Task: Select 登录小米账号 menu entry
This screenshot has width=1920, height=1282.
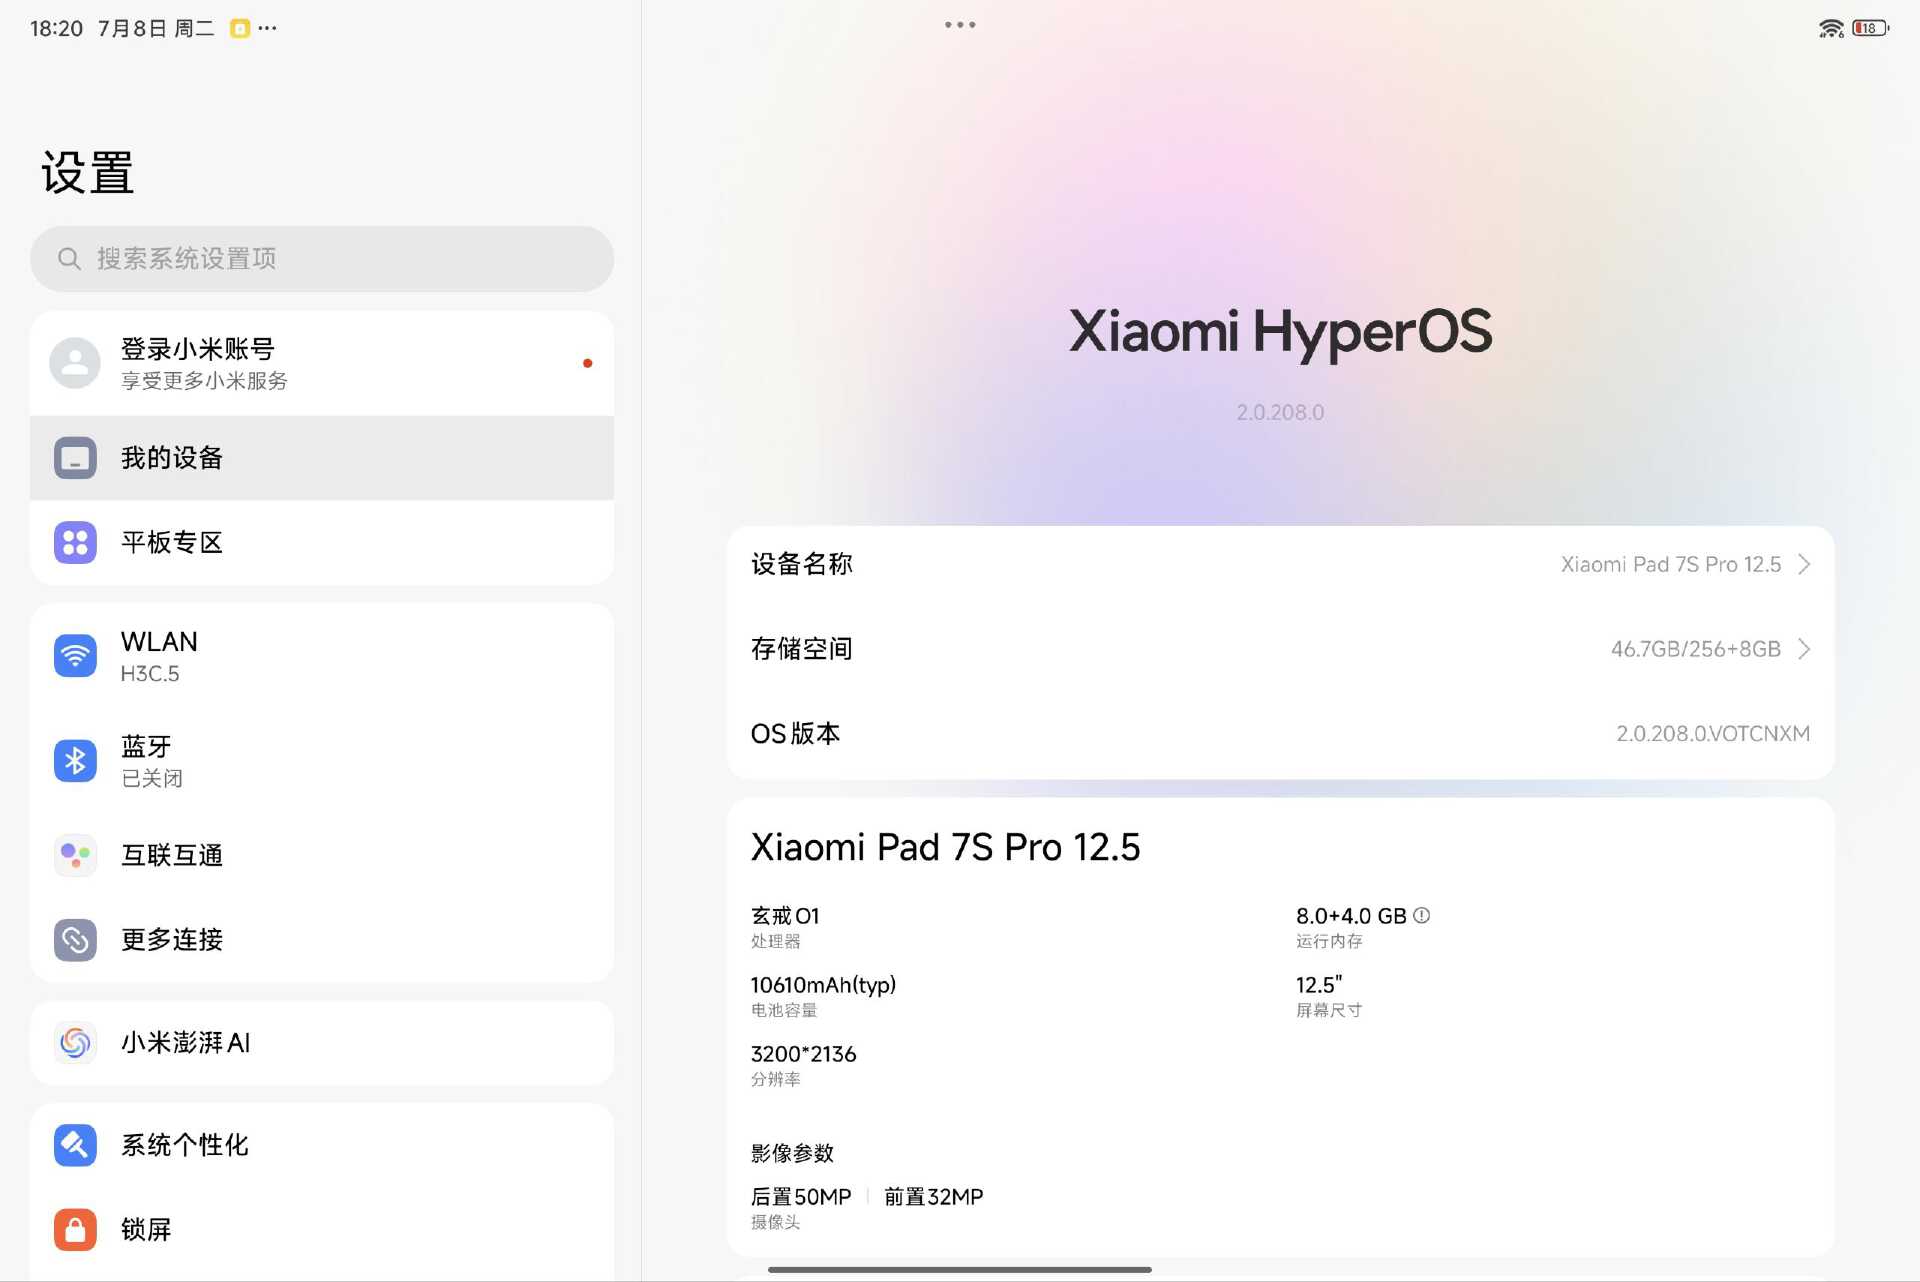Action: click(x=322, y=363)
